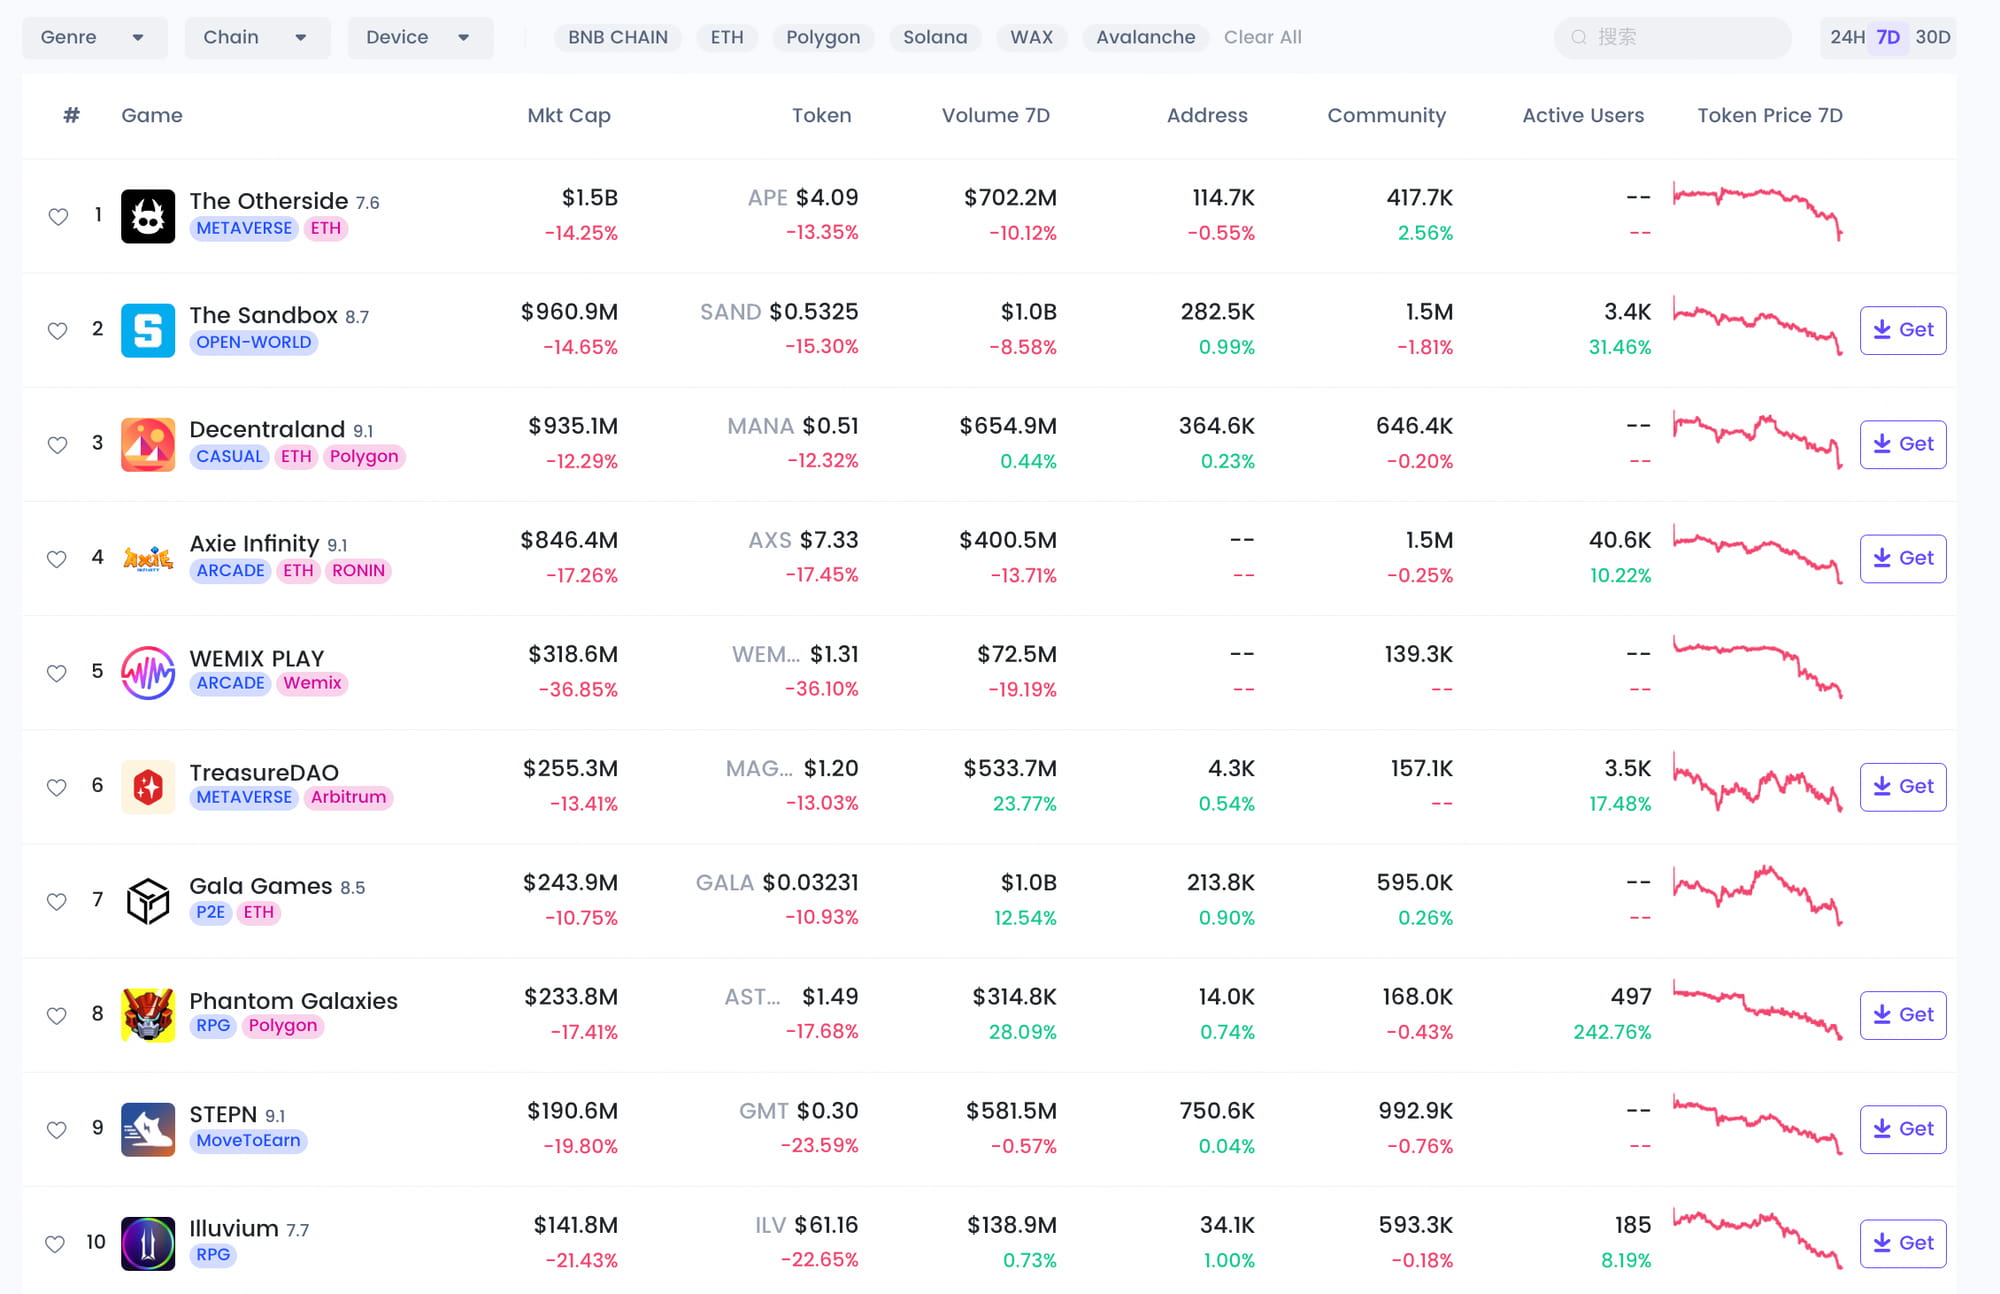Open the Decentraland game logo

[x=148, y=444]
